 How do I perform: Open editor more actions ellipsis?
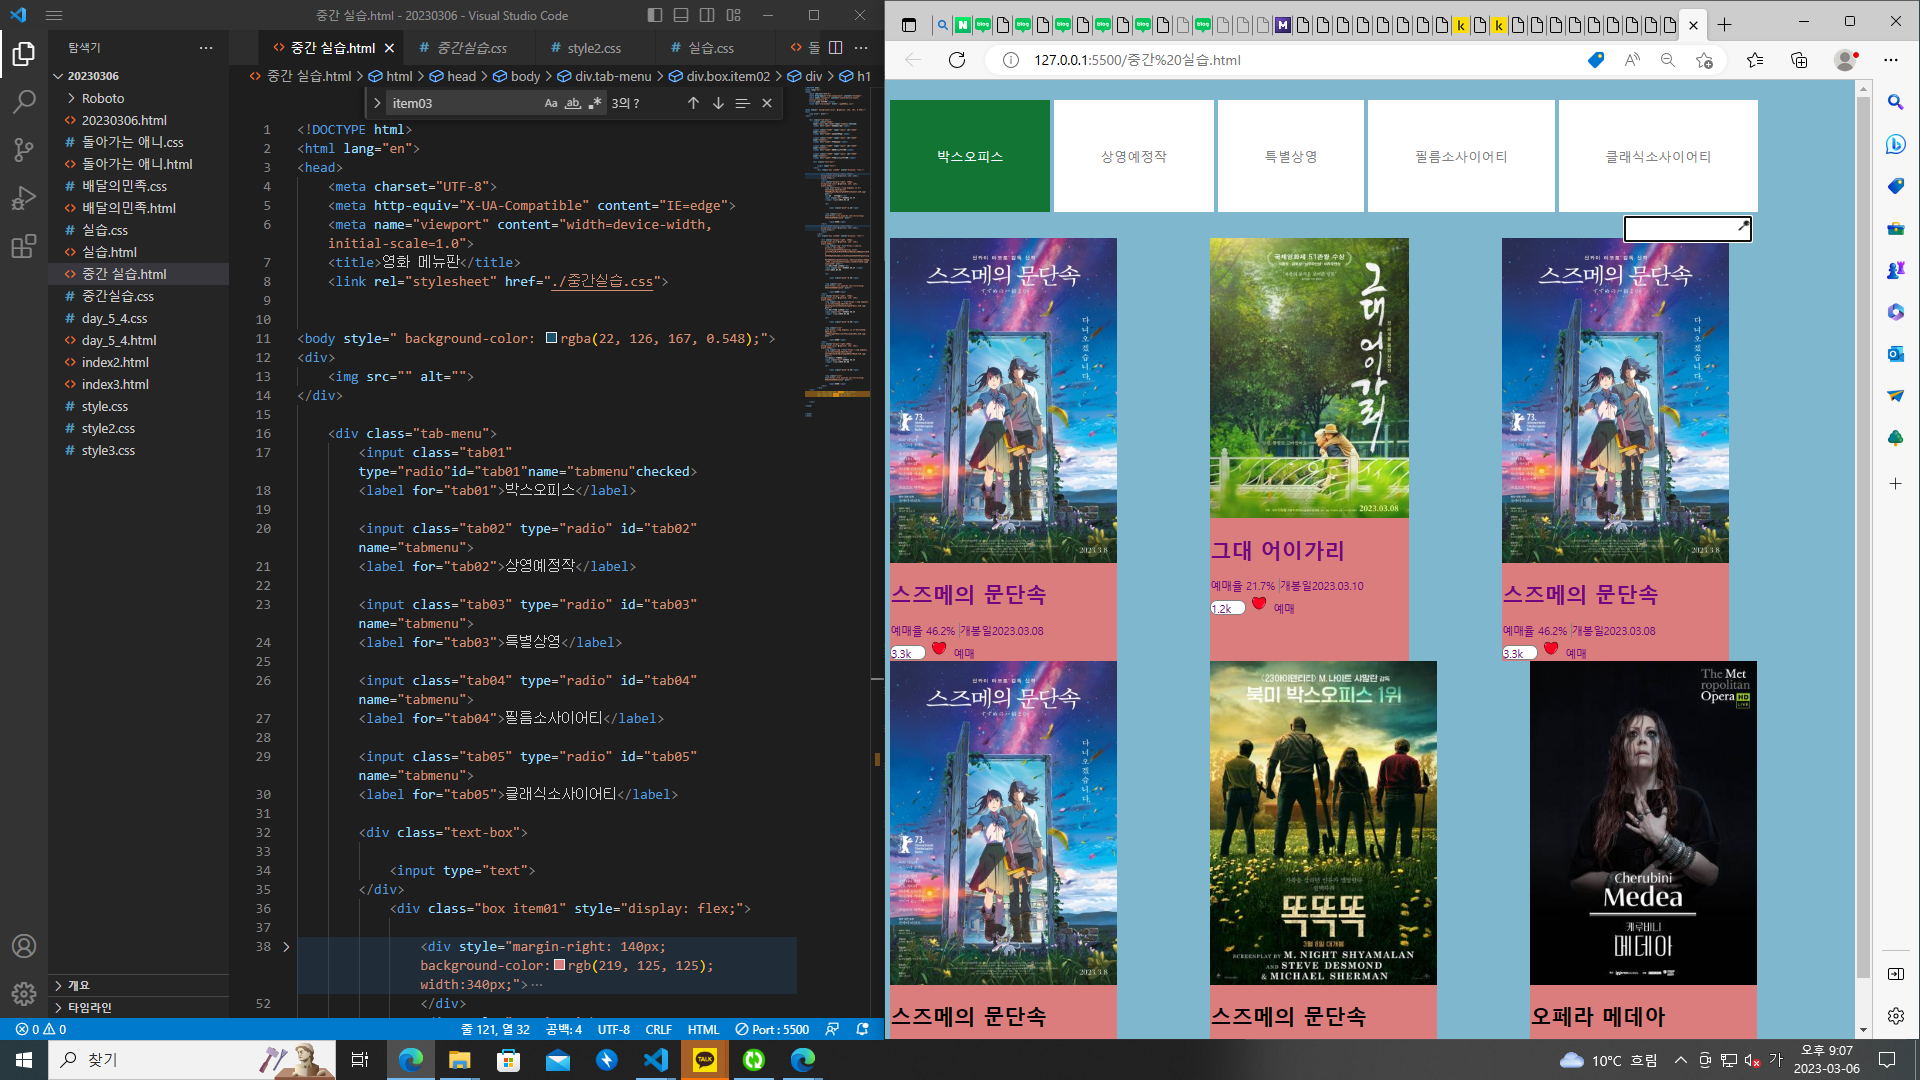click(861, 47)
